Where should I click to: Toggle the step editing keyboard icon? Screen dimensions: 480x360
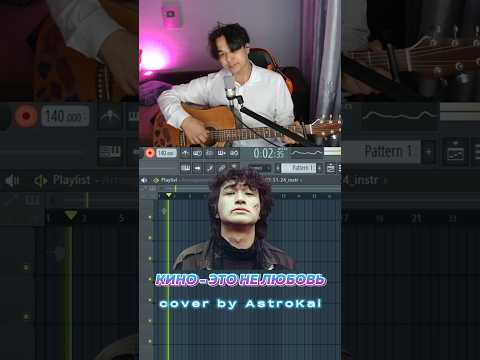click(x=222, y=153)
